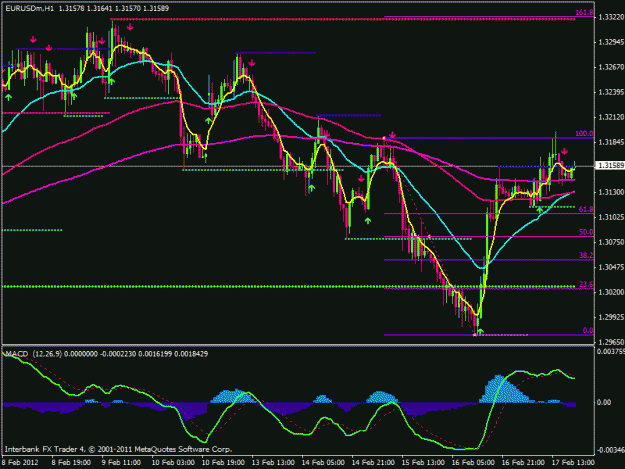Click price axis value 1.31845
Image resolution: width=625 pixels, height=469 pixels.
[611, 142]
